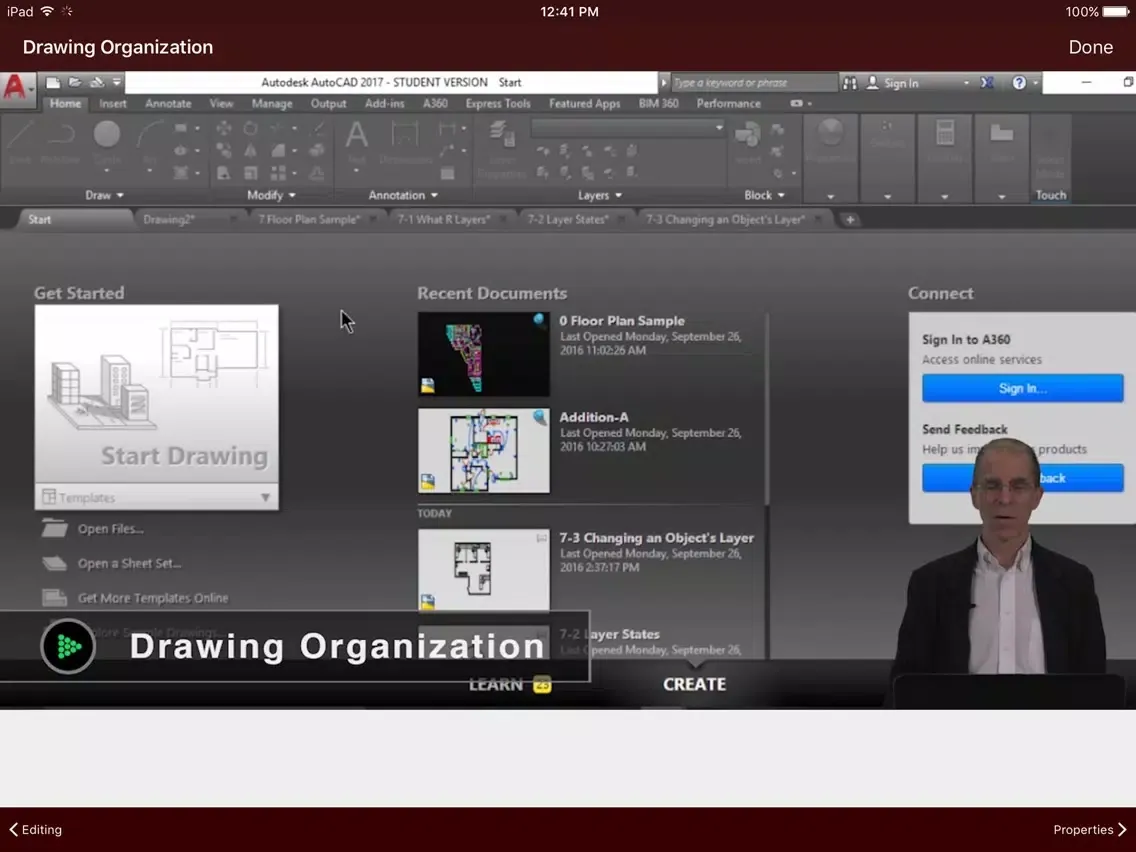Open the Performance ribbon tab
This screenshot has width=1136, height=852.
[729, 104]
